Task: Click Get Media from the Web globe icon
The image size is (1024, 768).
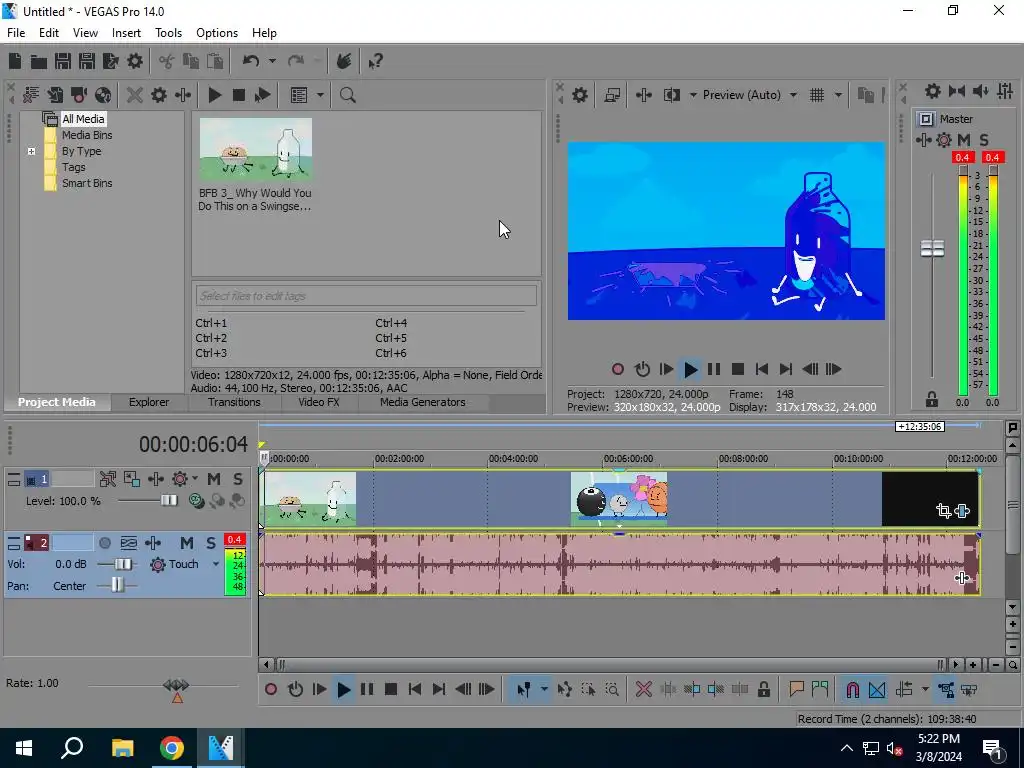Action: point(103,95)
